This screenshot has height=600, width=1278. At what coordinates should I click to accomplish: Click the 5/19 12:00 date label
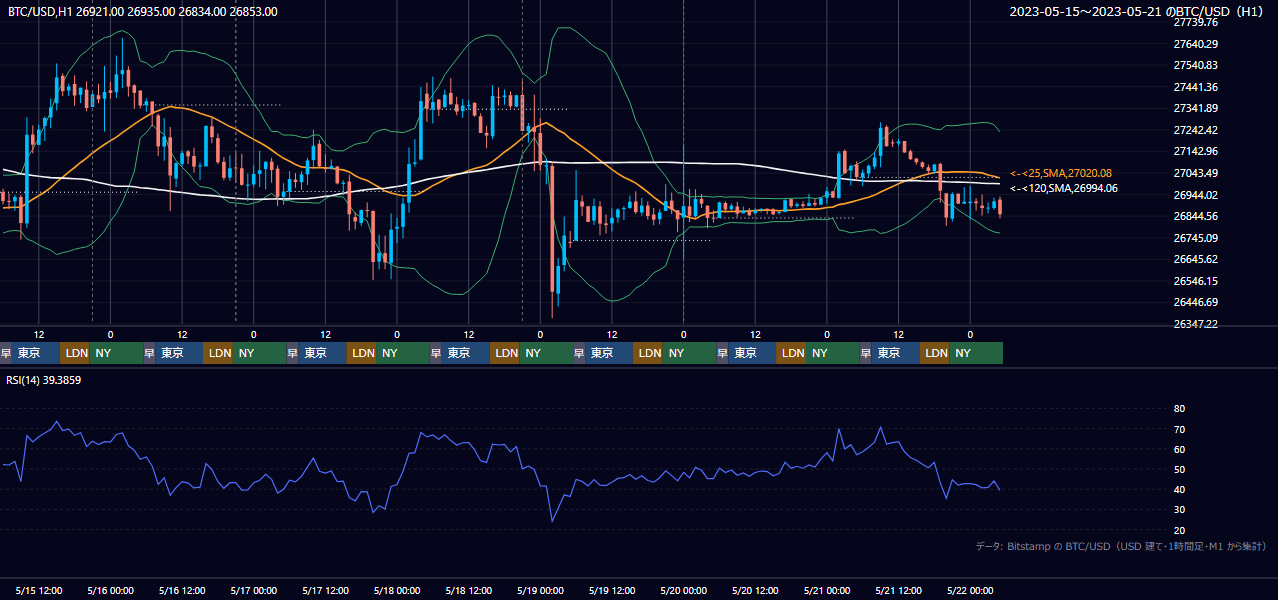612,591
